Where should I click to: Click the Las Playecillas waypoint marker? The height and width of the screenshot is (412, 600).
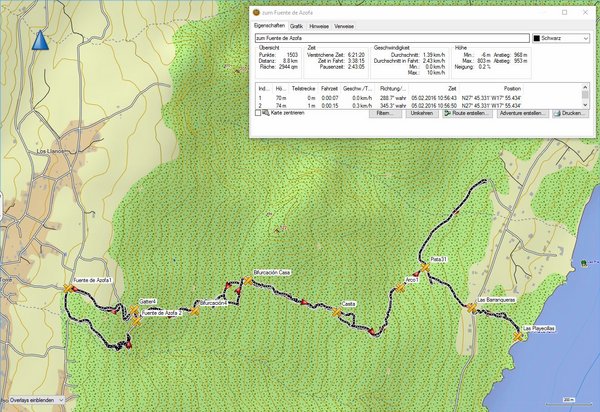(518, 337)
